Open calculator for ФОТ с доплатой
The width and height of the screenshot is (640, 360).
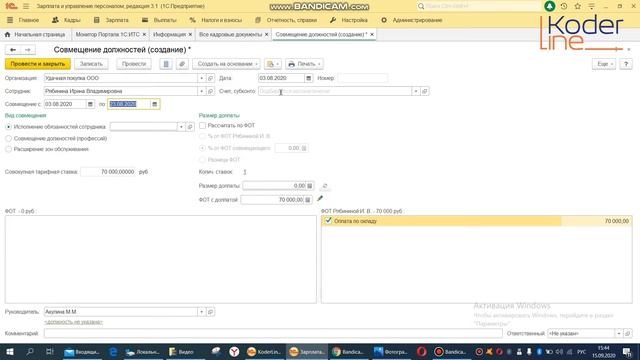click(308, 200)
